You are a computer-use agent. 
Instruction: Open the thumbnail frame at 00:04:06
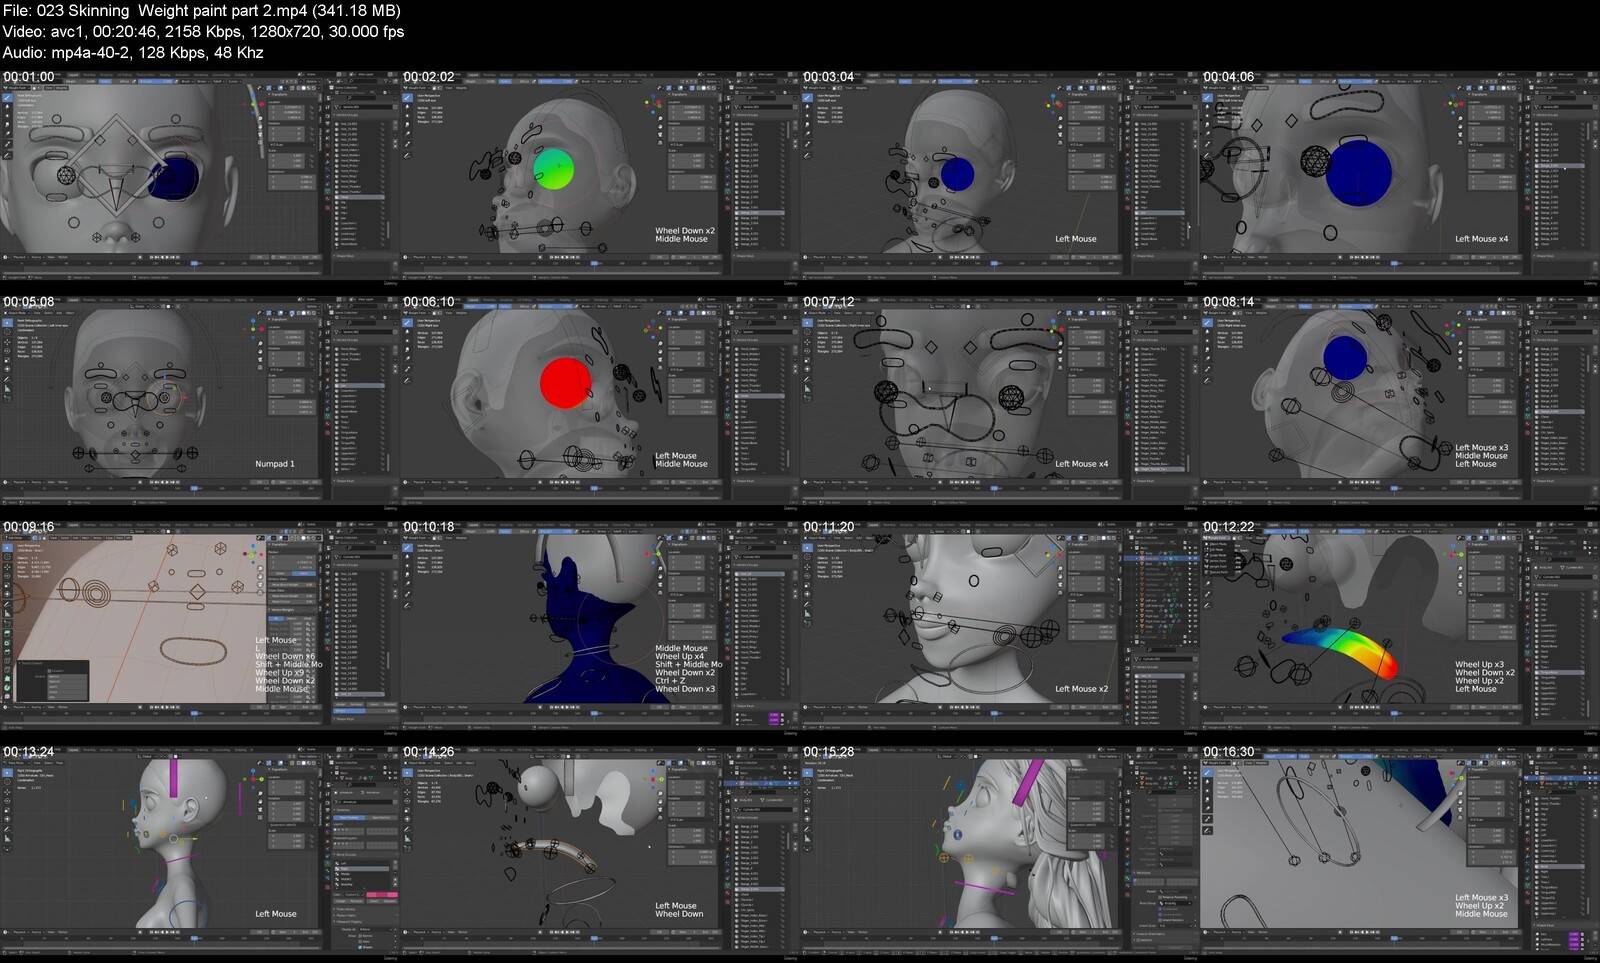[x=1399, y=174]
